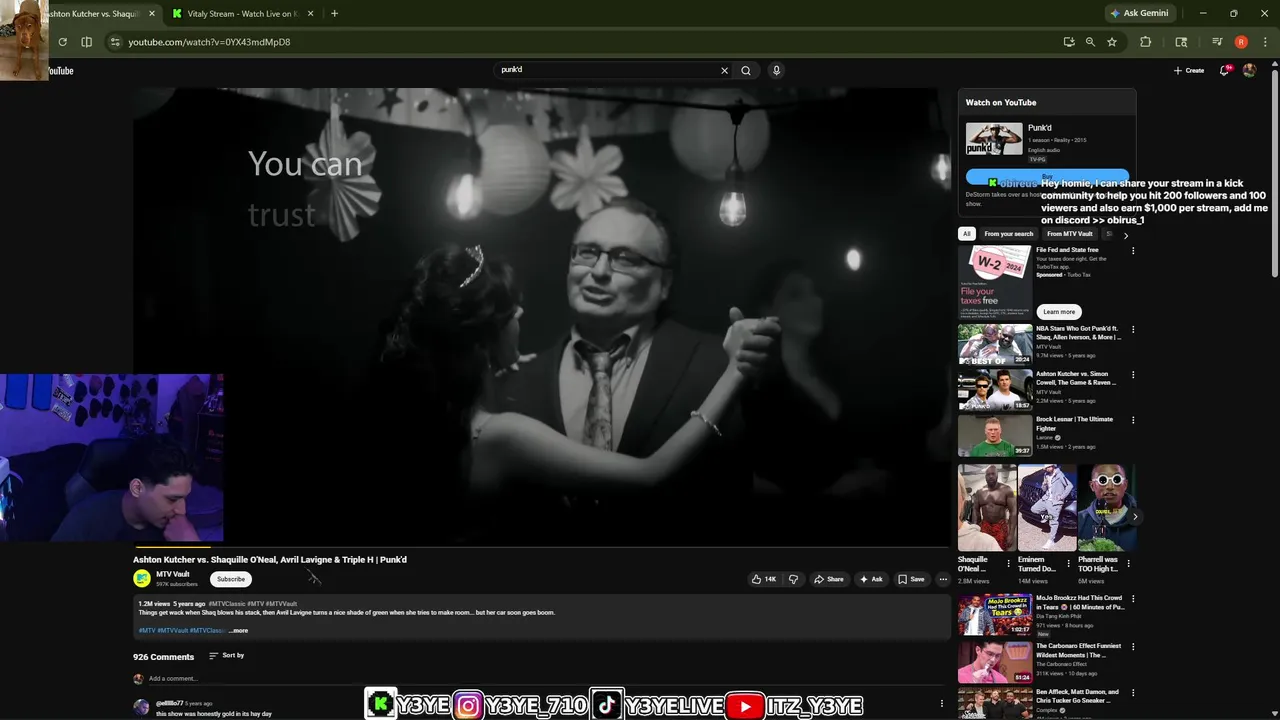Click Ask Gemini in the title bar
The width and height of the screenshot is (1280, 720).
pos(1139,14)
